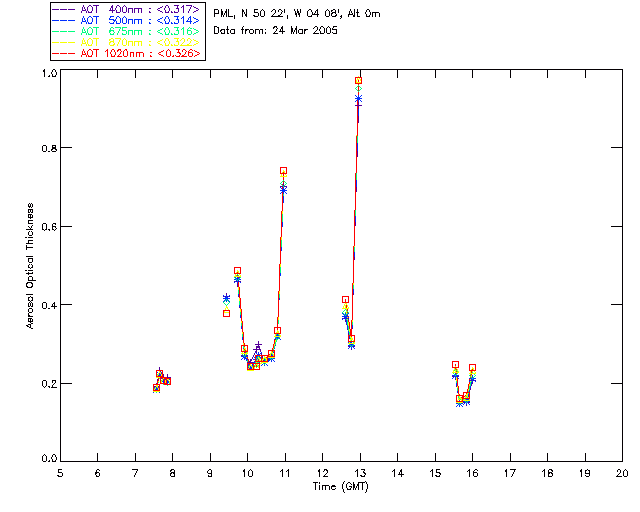Click the isolated blue star marker near 9.5 GMT
This screenshot has width=640, height=512.
(226, 298)
